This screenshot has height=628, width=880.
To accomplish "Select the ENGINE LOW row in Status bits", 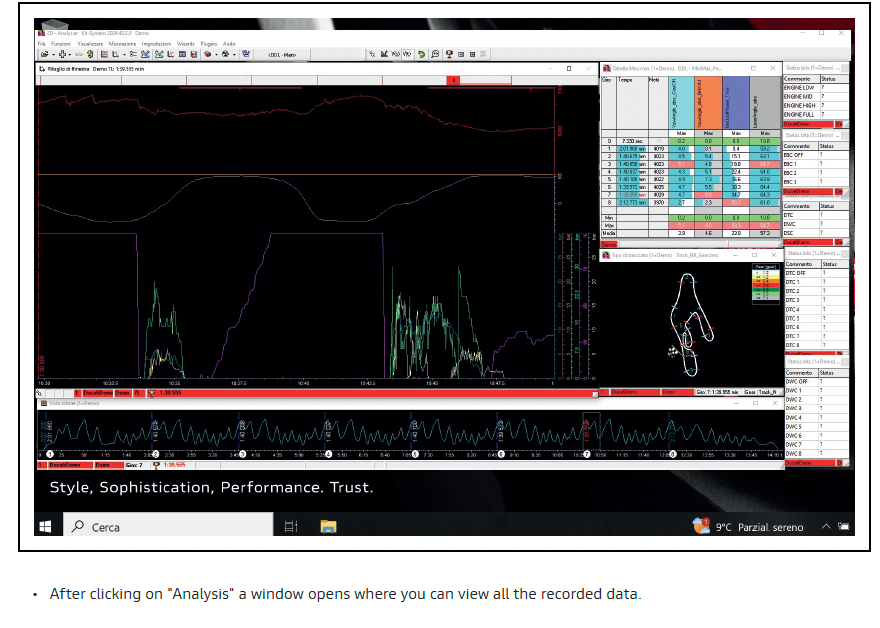I will point(815,88).
